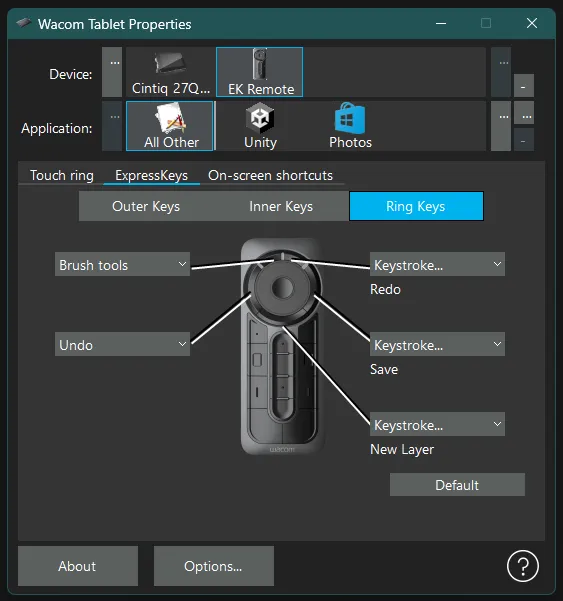Minimize the Wacom Tablet Properties window
This screenshot has width=563, height=601.
click(x=441, y=23)
